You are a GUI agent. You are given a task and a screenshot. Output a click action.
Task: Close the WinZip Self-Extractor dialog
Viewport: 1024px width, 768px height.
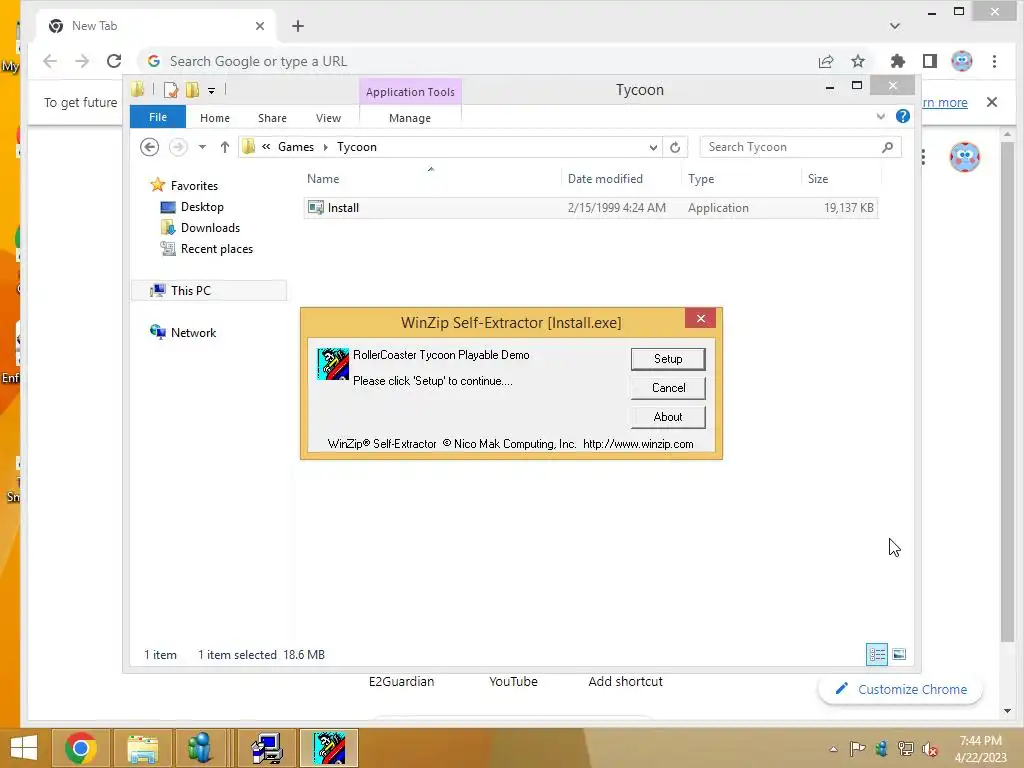pos(700,318)
